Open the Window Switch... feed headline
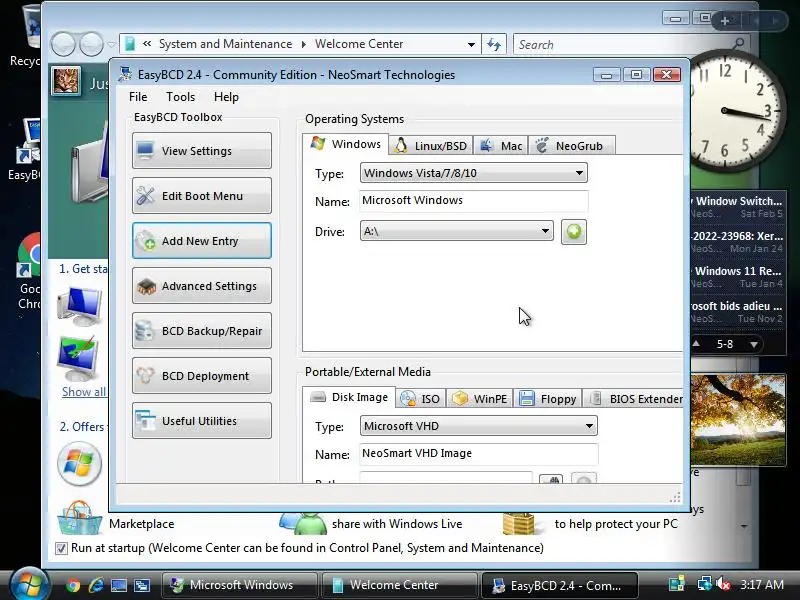This screenshot has height=600, width=800. pyautogui.click(x=738, y=201)
